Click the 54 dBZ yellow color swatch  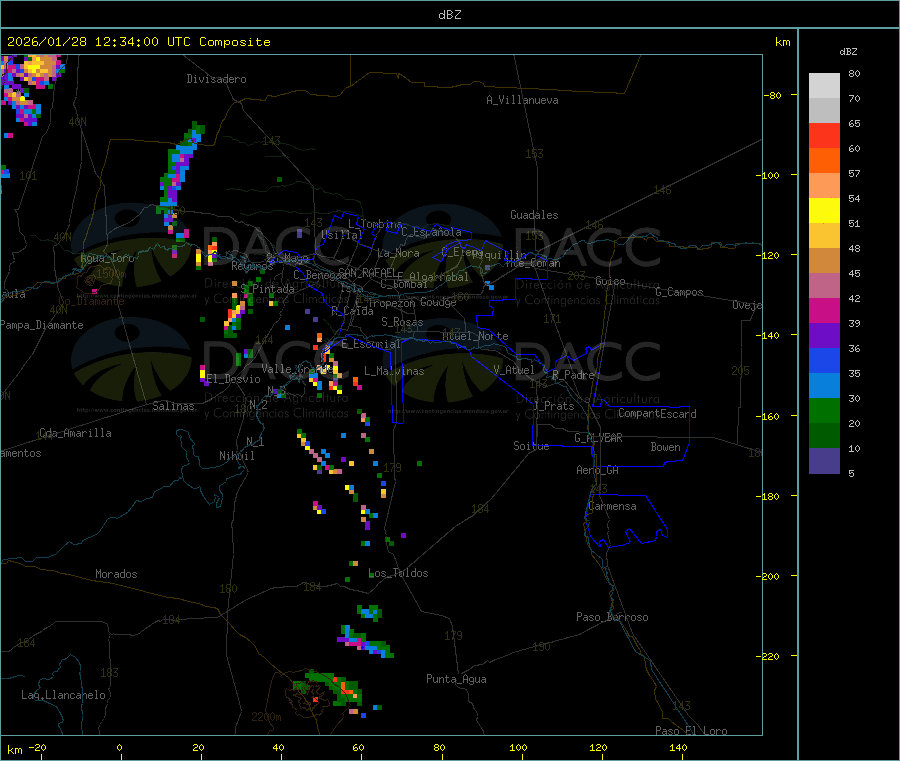[x=824, y=211]
